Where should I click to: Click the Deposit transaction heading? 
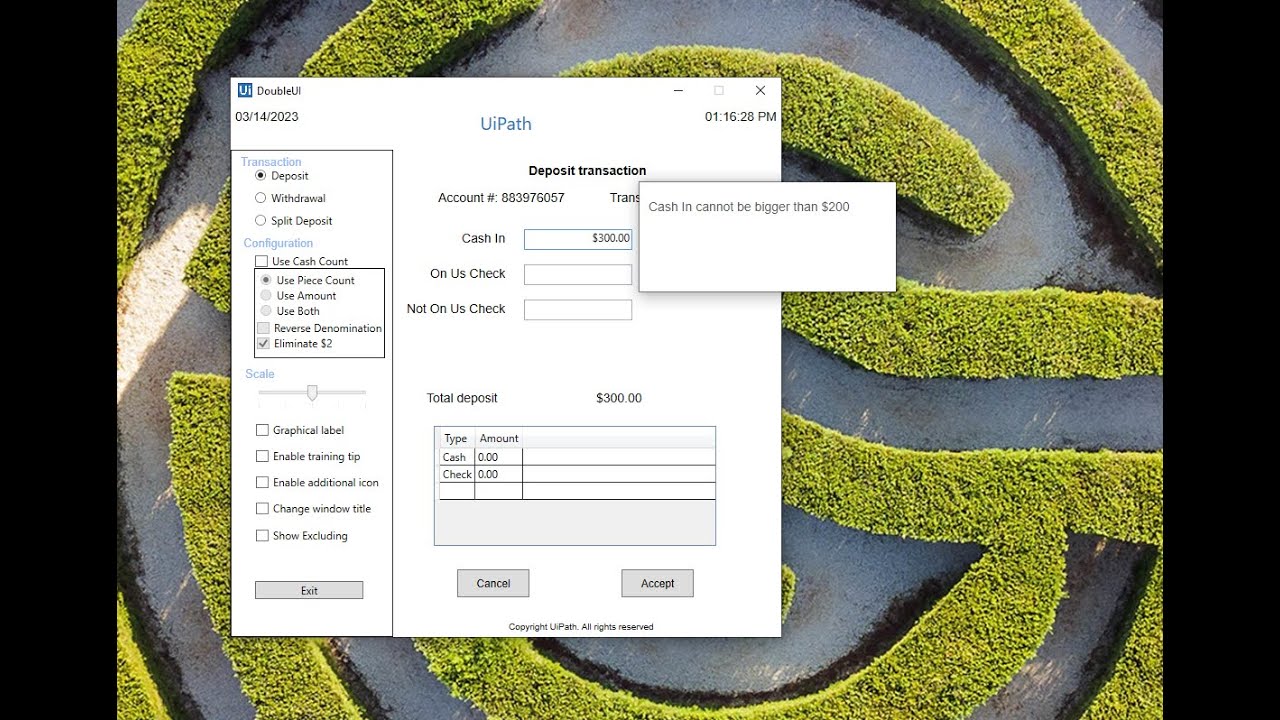point(587,171)
